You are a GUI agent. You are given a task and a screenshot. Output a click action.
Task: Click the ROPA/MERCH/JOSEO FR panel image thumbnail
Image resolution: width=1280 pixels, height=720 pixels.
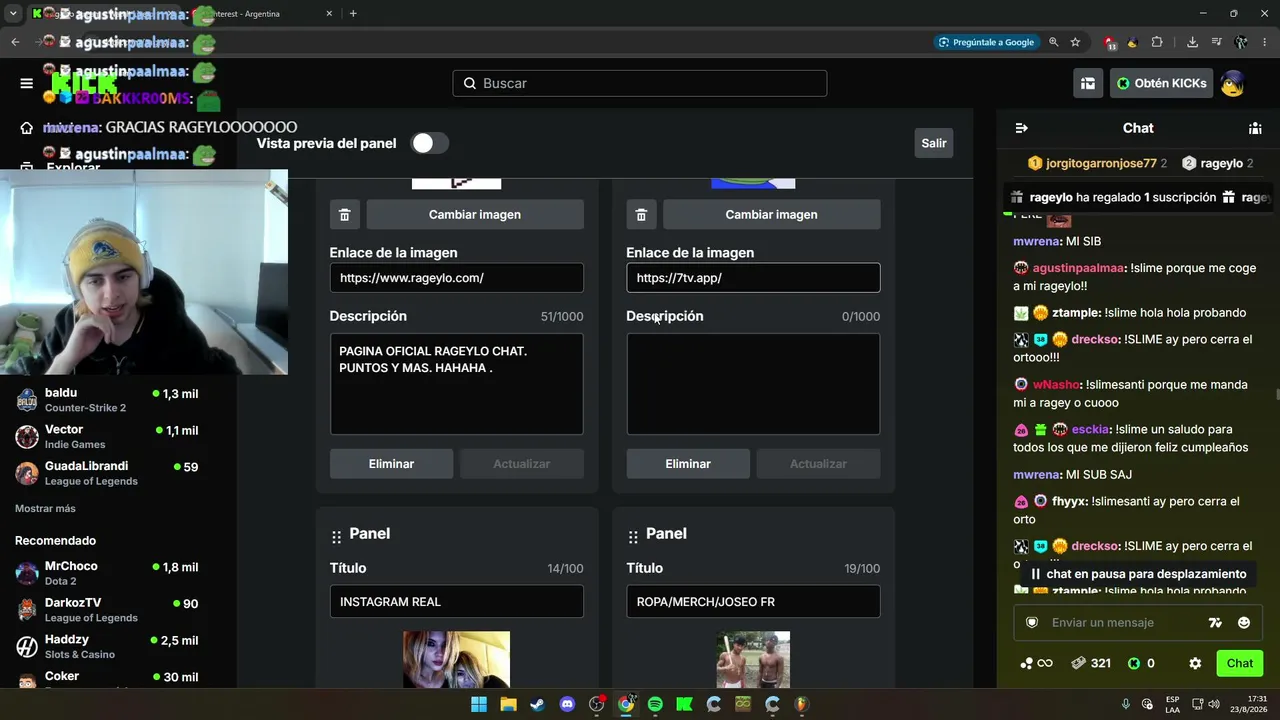click(x=753, y=660)
